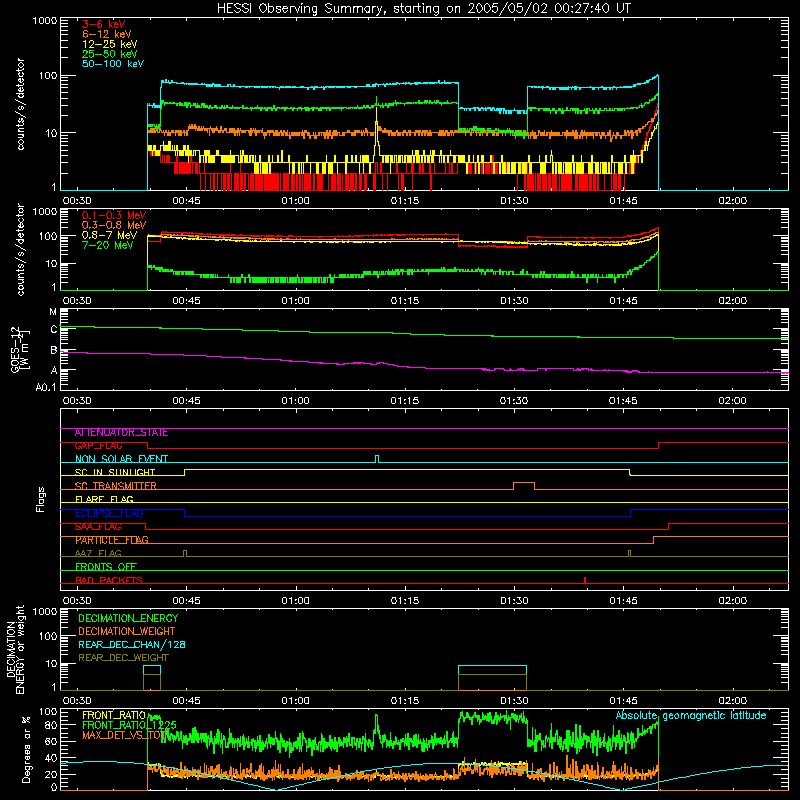Viewport: 800px width, 800px height.
Task: Click the green FRONT_RATIO_1225 legend label
Action: (x=129, y=725)
